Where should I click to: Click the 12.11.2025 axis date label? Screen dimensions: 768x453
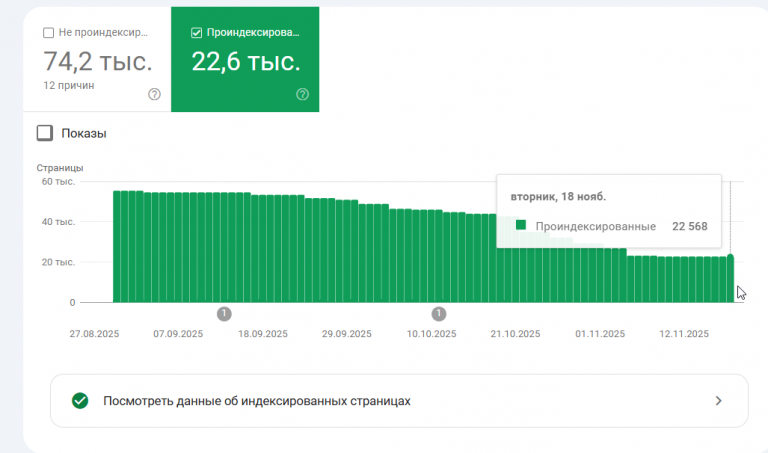pyautogui.click(x=684, y=334)
